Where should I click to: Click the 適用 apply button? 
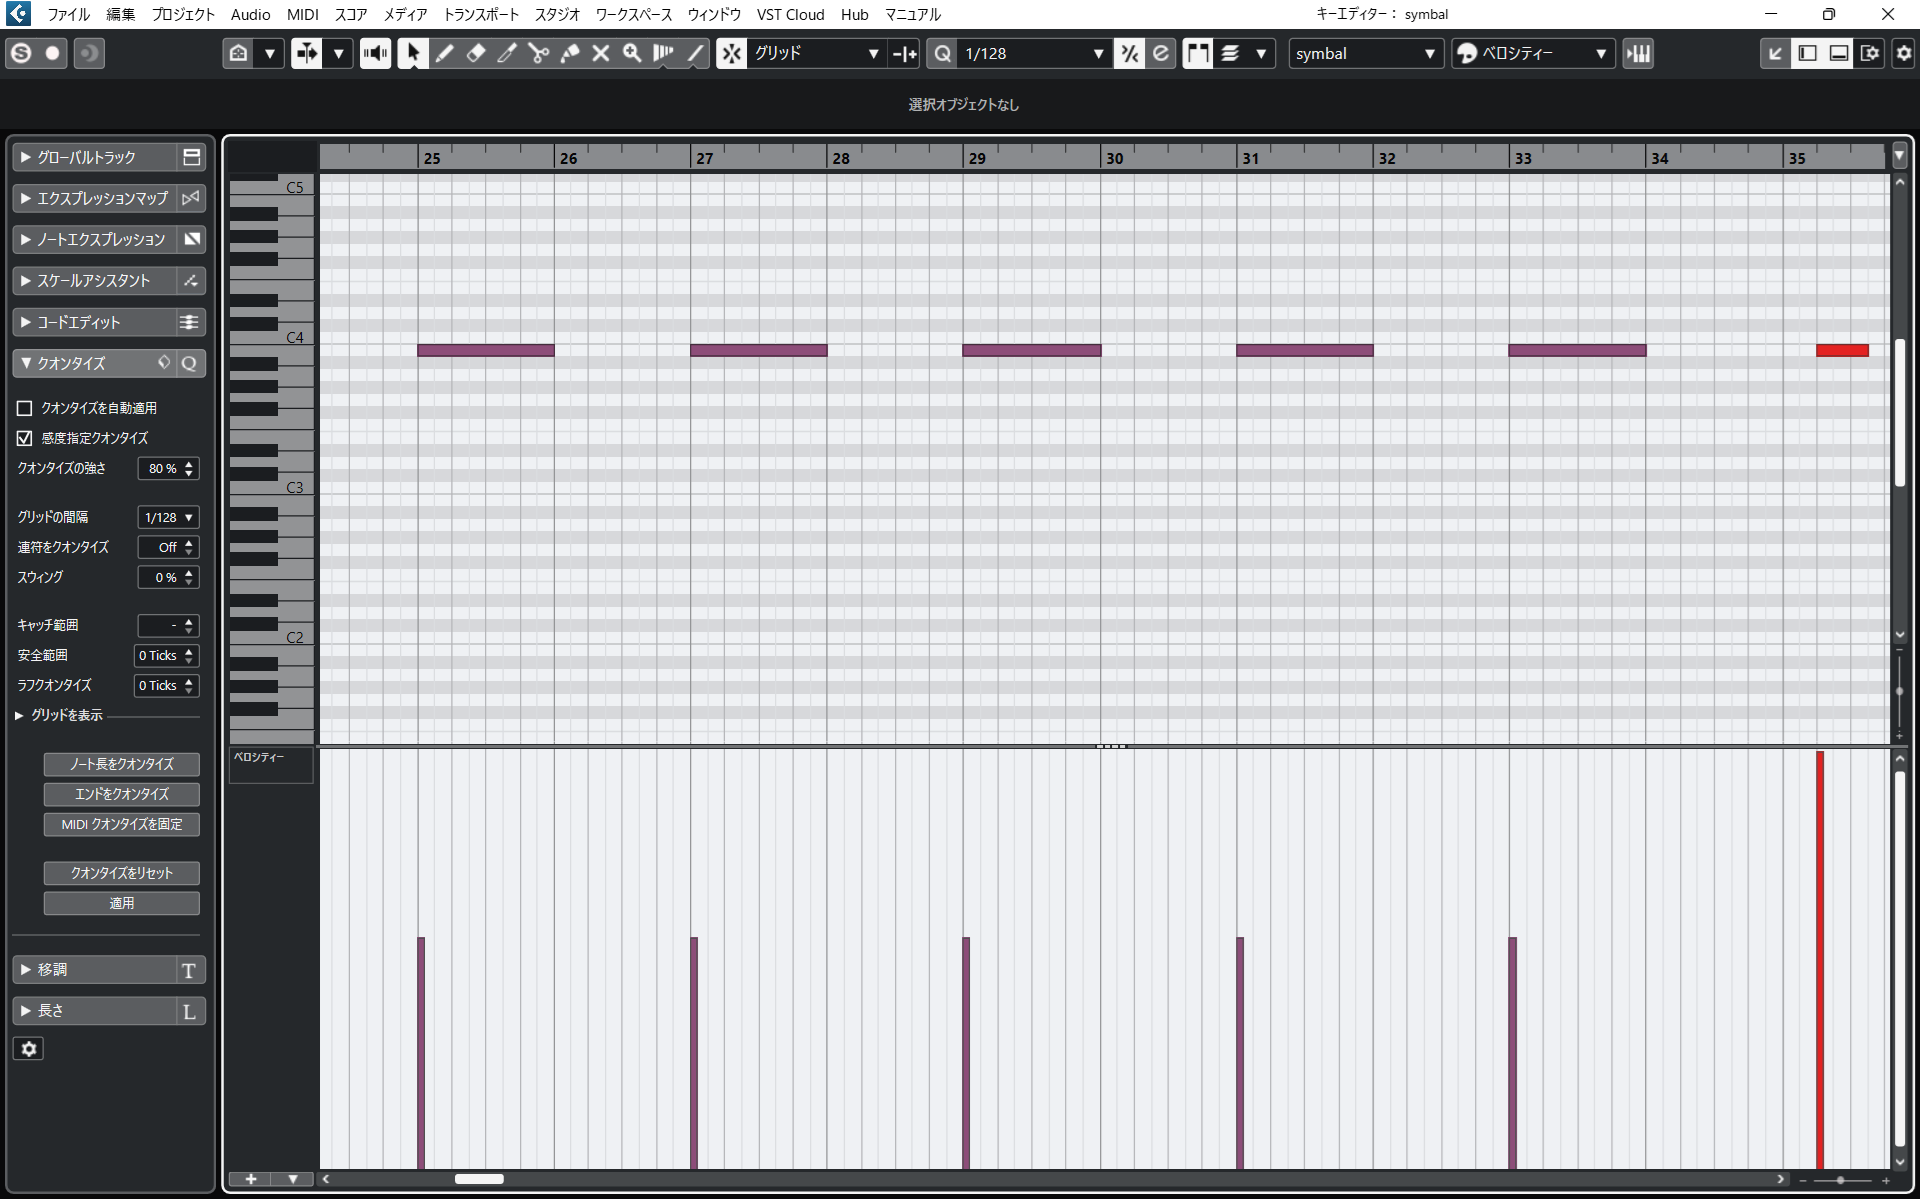coord(122,904)
